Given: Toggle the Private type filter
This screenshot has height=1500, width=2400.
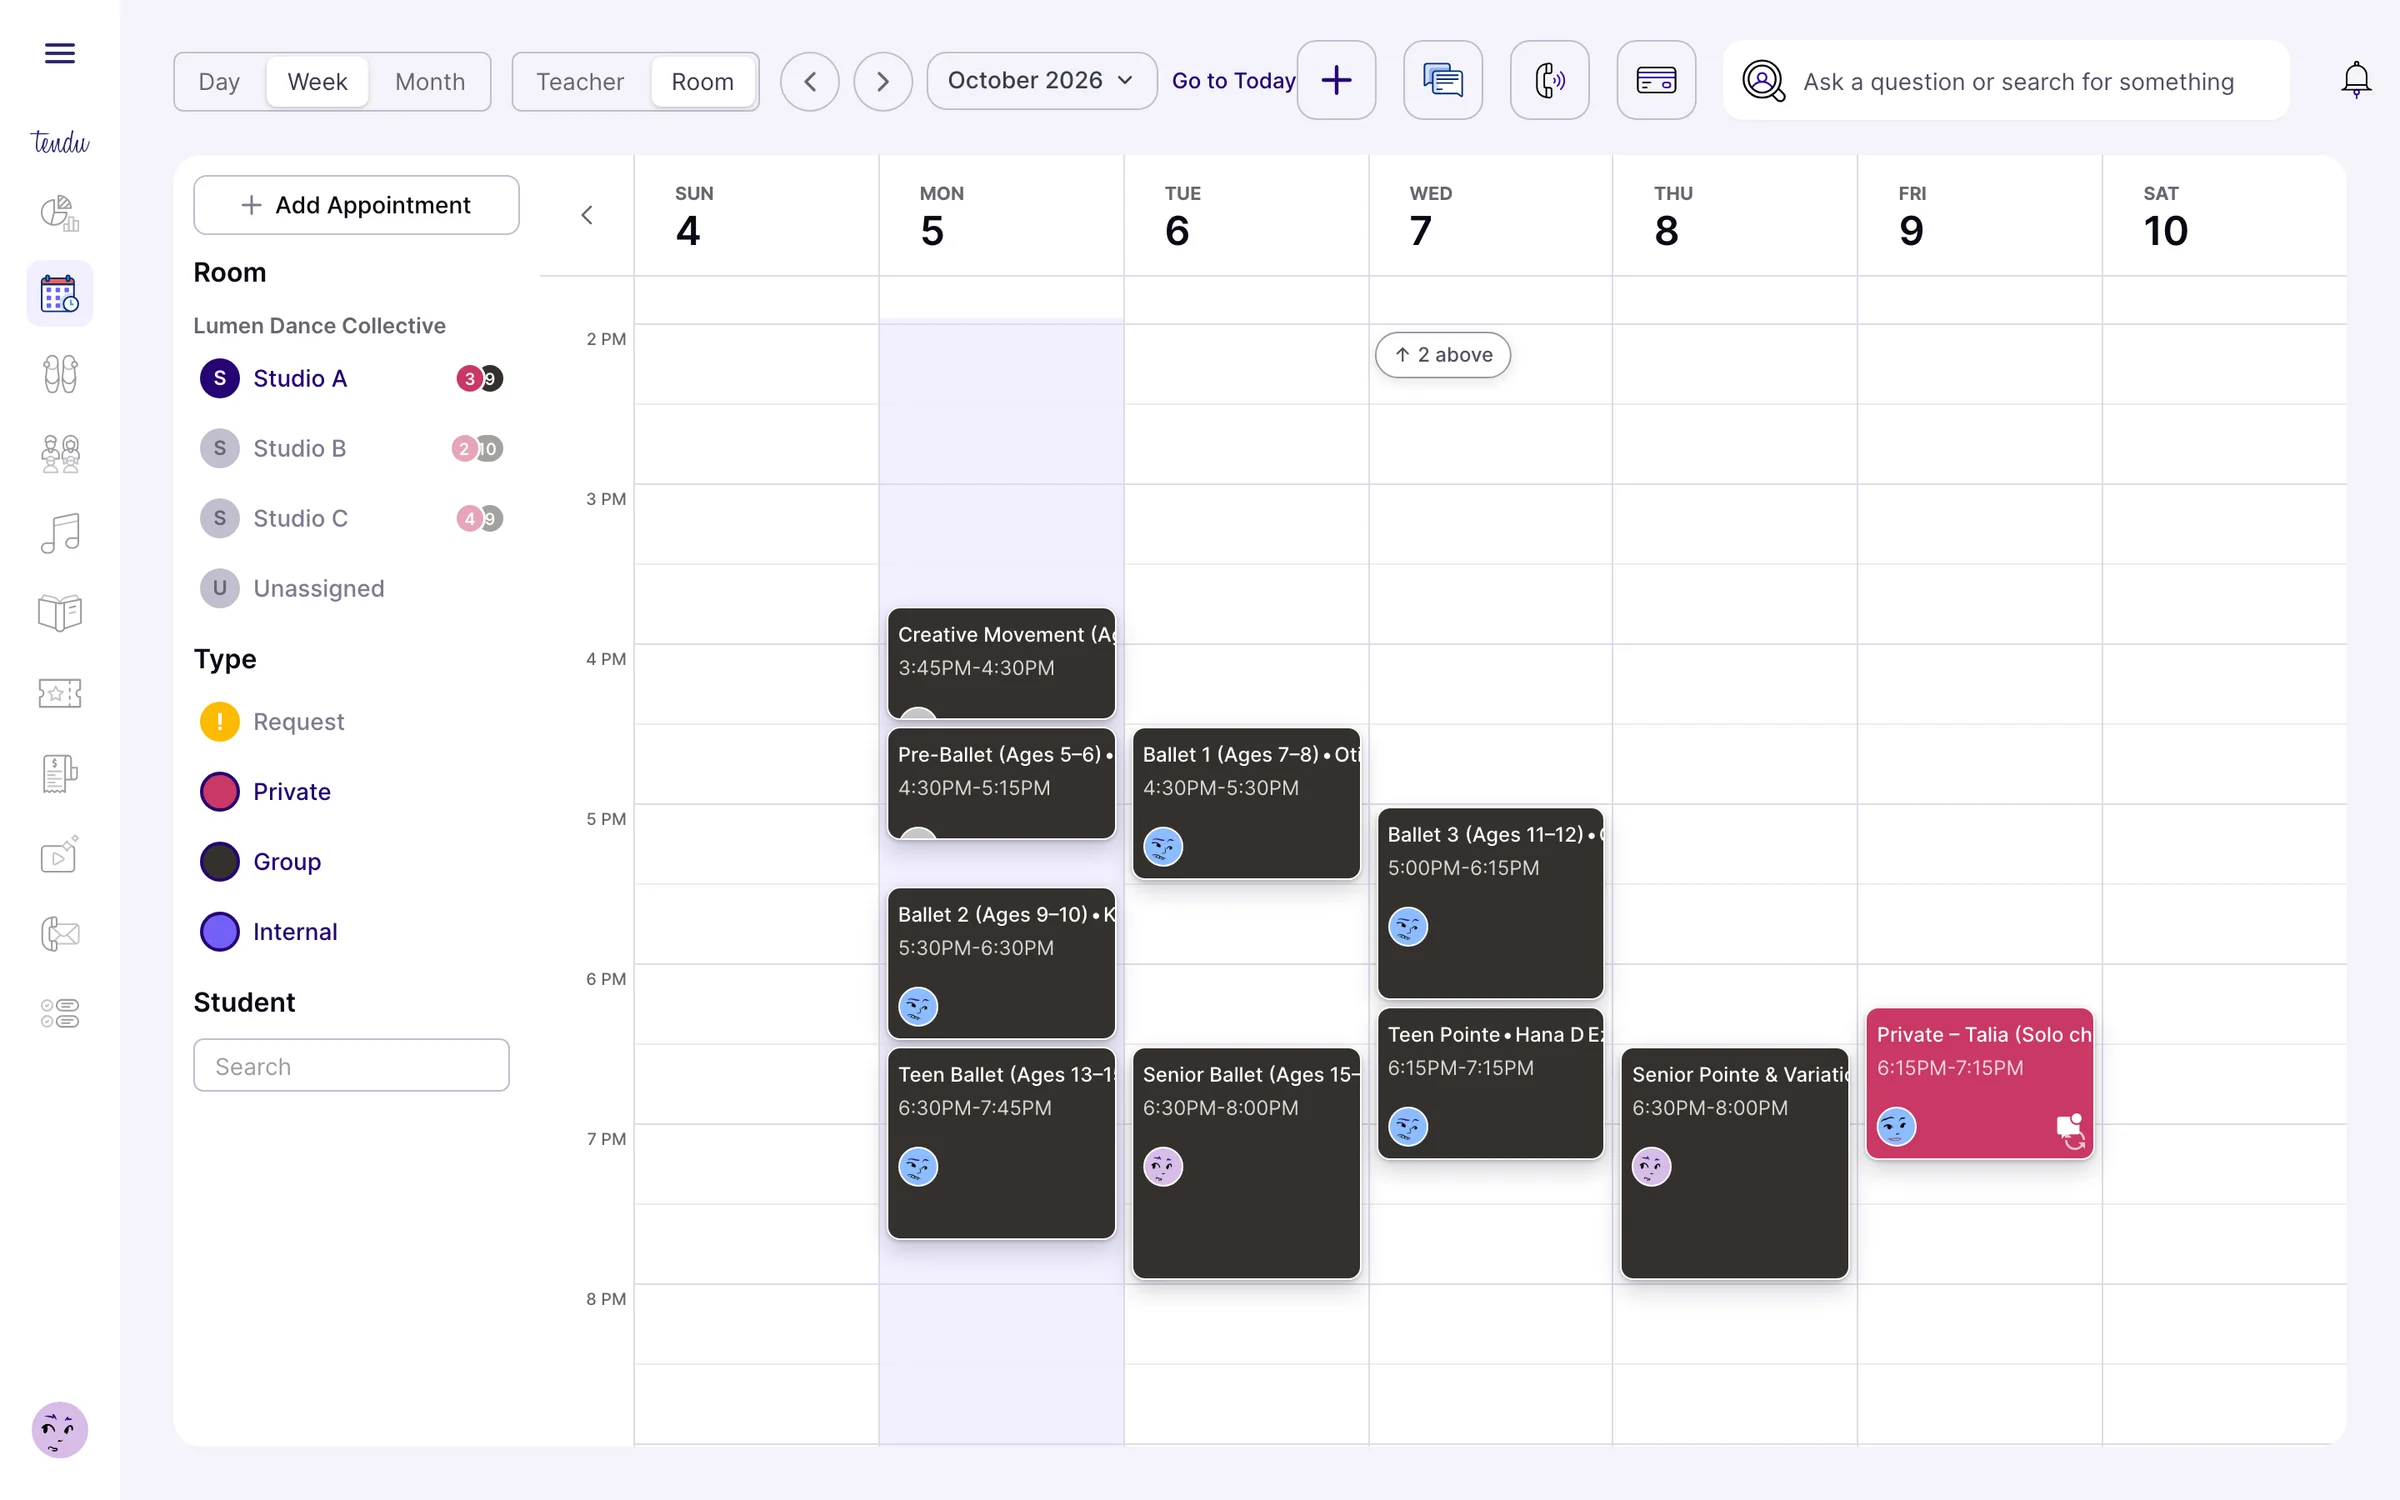Looking at the screenshot, I should (266, 792).
